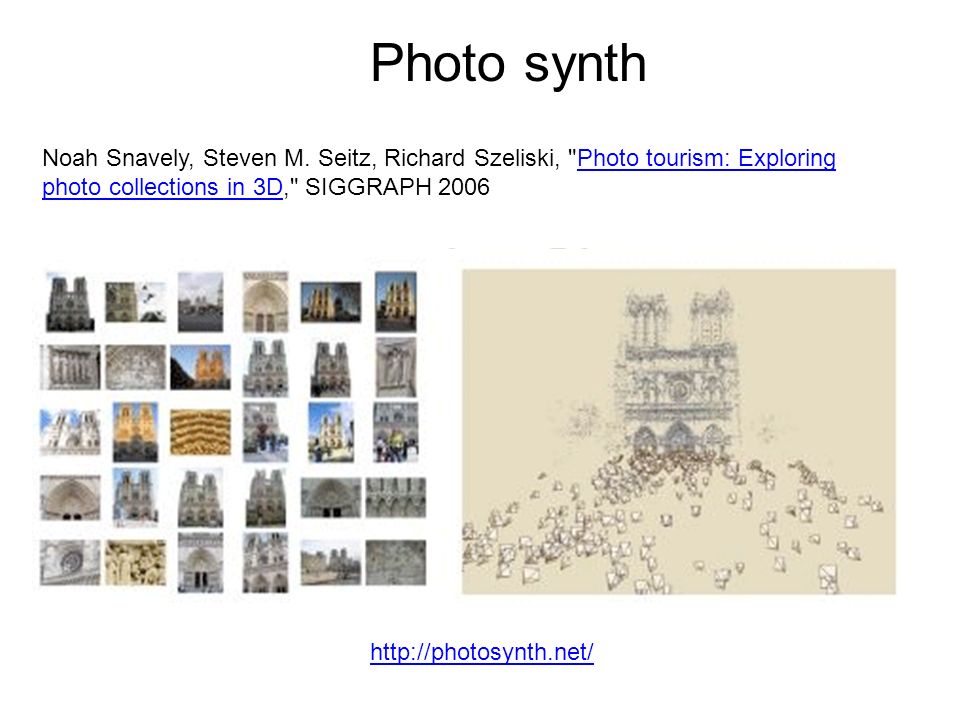Visit the http://photosynth.net/ link

(482, 652)
